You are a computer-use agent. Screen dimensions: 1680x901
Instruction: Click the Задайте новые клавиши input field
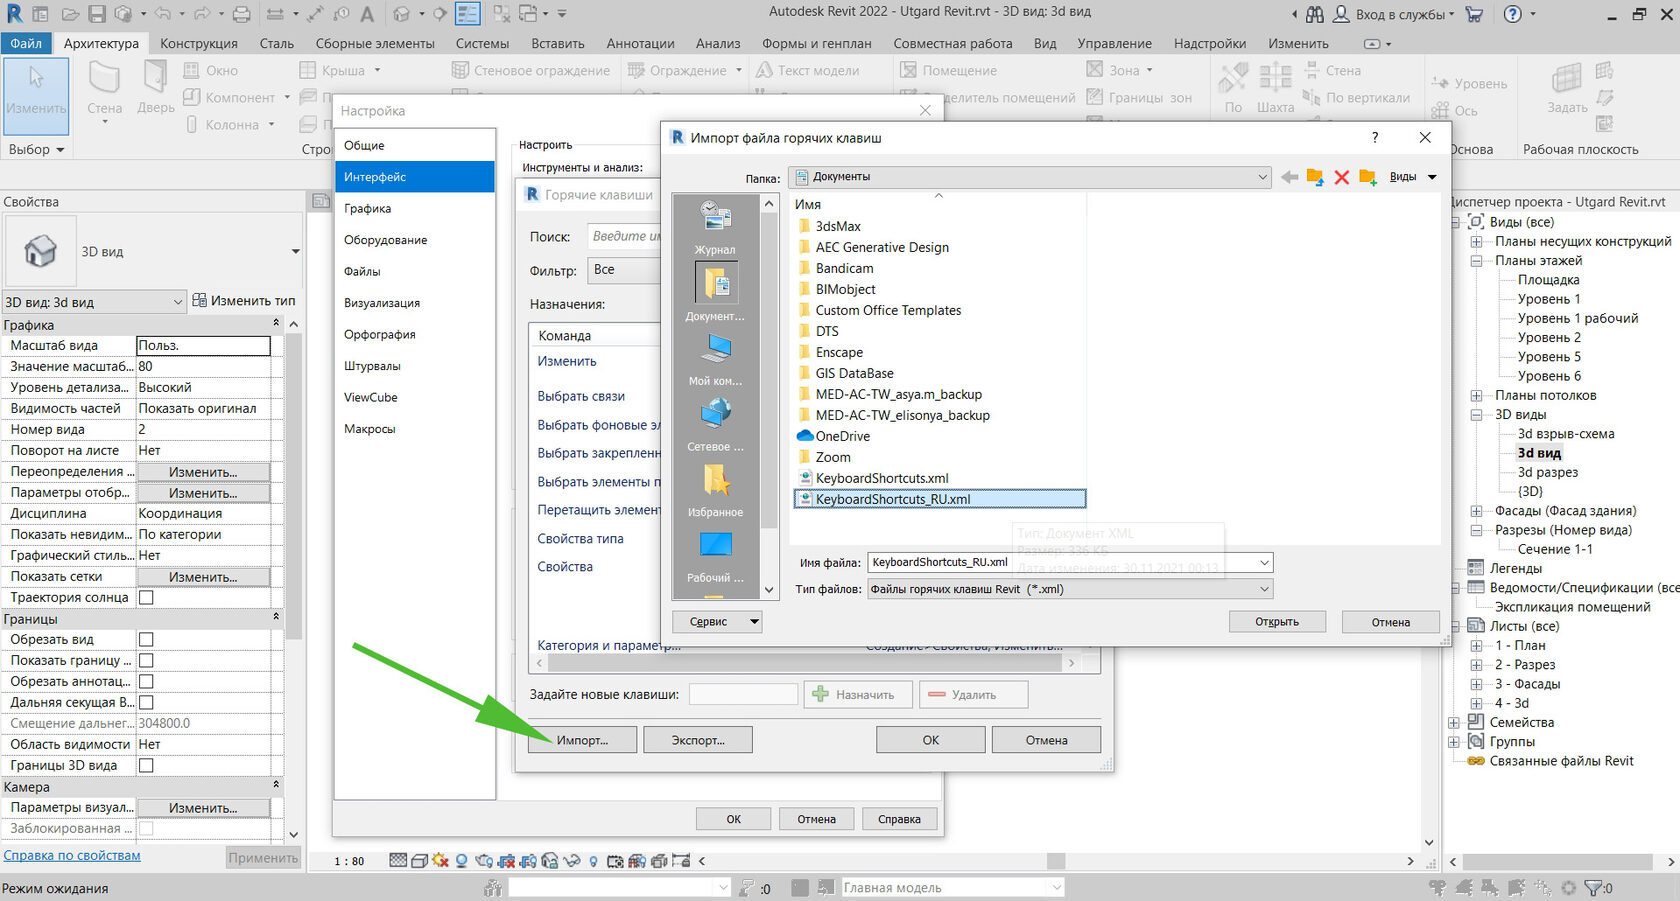(x=743, y=694)
